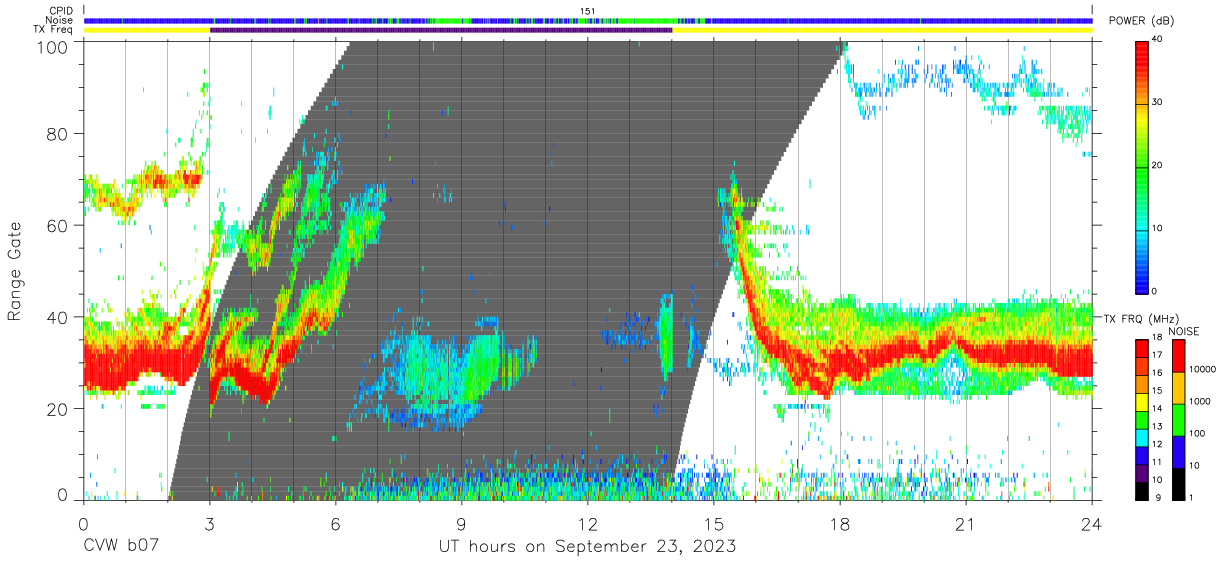Image resolution: width=1228 pixels, height=567 pixels.
Task: Click the purple segment of TX Freq bar
Action: [441, 30]
